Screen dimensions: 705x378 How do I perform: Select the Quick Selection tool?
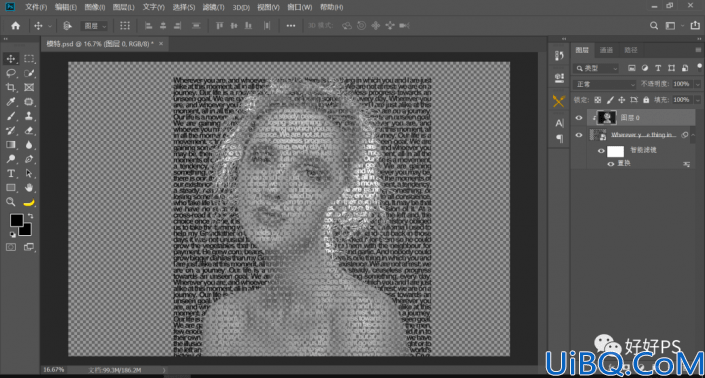(x=29, y=73)
